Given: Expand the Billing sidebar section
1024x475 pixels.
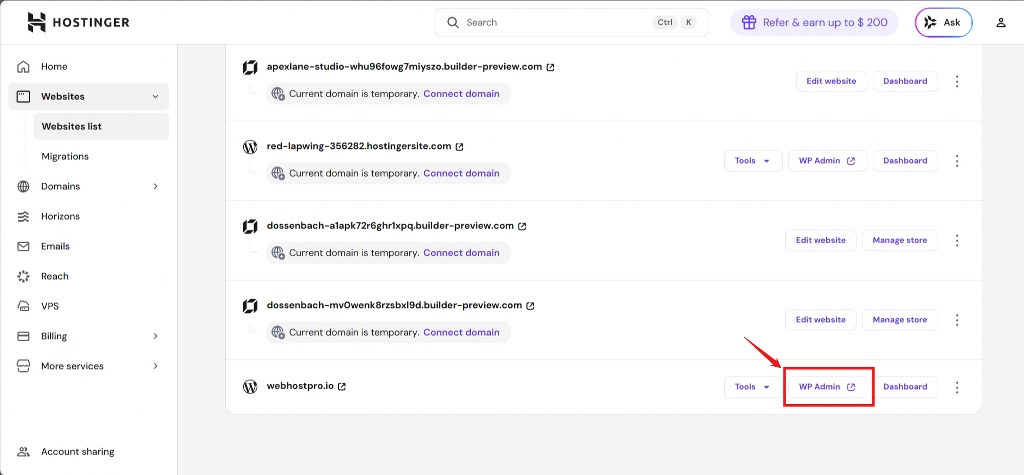Looking at the screenshot, I should pos(155,336).
